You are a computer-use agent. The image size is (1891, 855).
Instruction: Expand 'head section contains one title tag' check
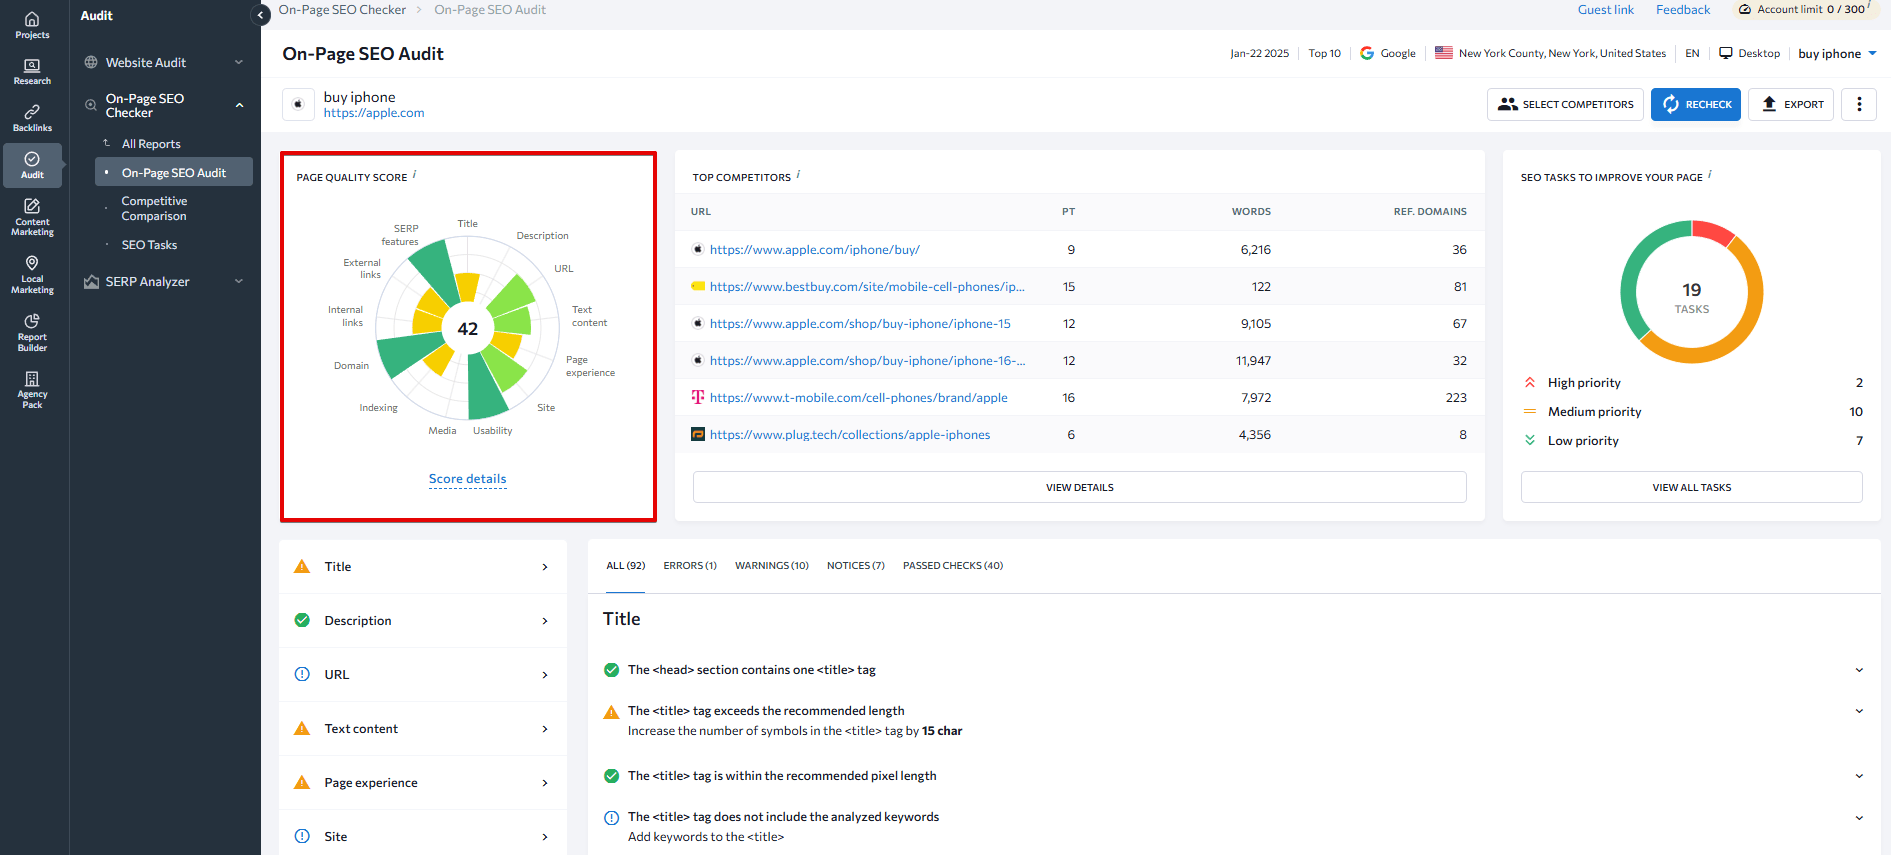[x=1859, y=670]
